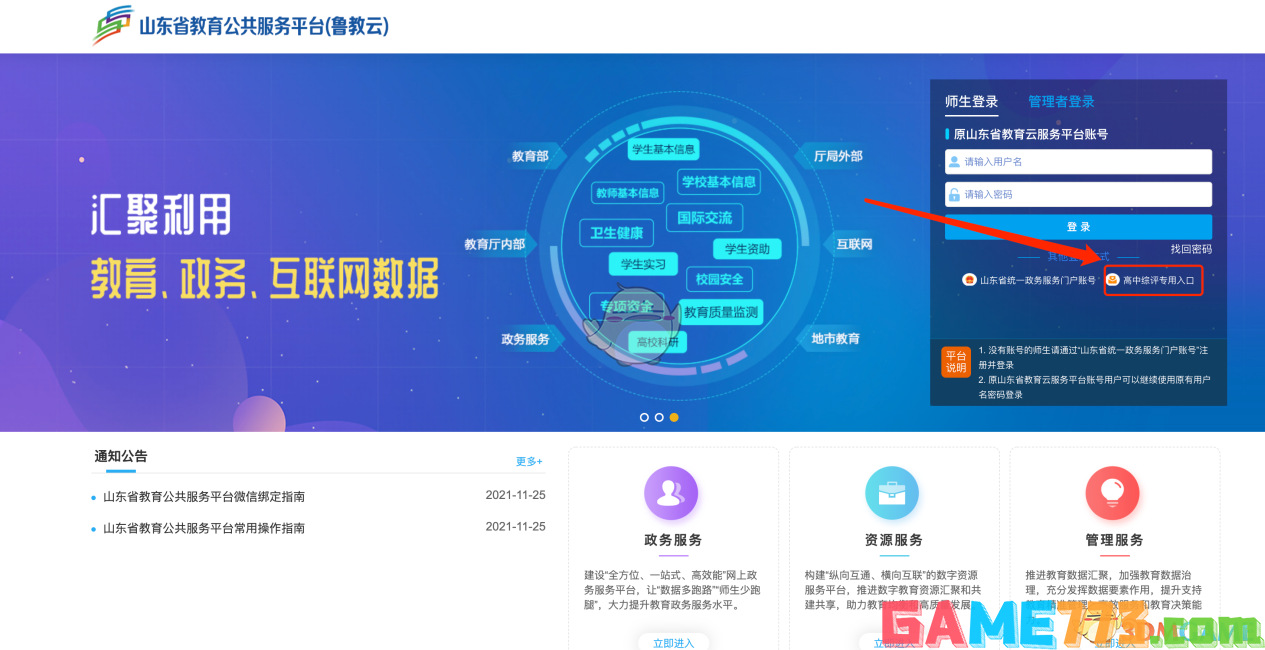Click the user icon in username field
Image resolution: width=1265 pixels, height=650 pixels.
pyautogui.click(x=955, y=162)
